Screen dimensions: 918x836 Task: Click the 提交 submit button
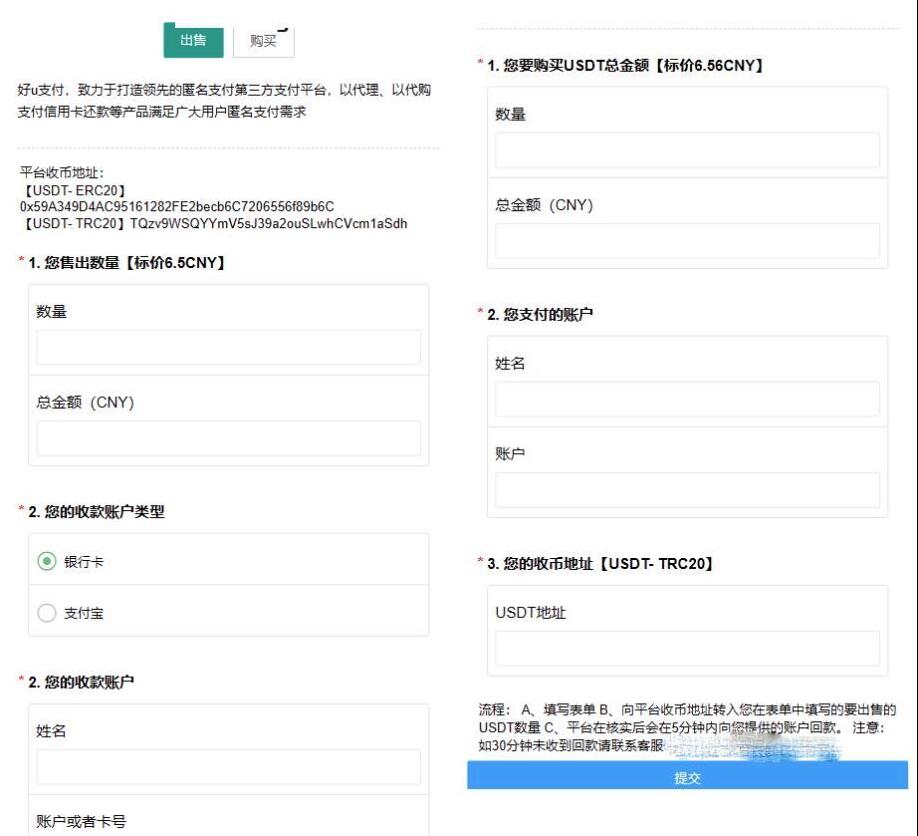(x=689, y=777)
